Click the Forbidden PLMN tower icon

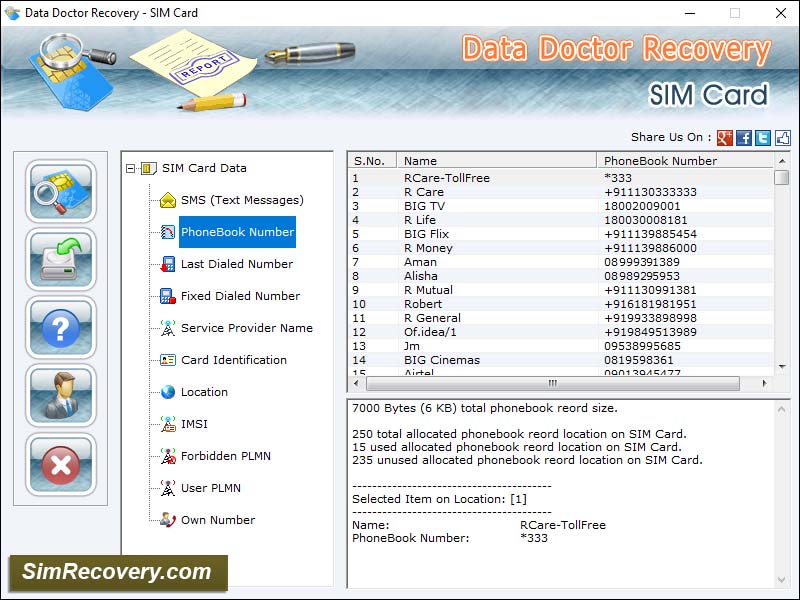tap(168, 456)
